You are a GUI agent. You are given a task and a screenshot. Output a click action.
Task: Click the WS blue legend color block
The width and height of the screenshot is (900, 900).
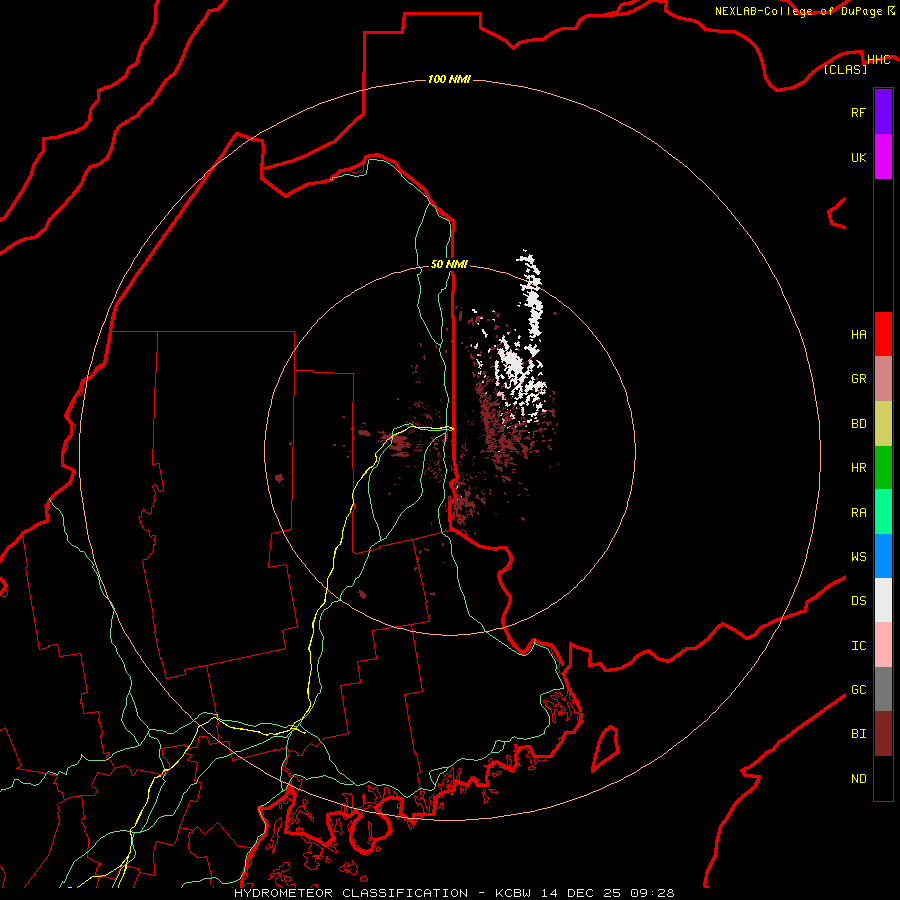point(883,556)
